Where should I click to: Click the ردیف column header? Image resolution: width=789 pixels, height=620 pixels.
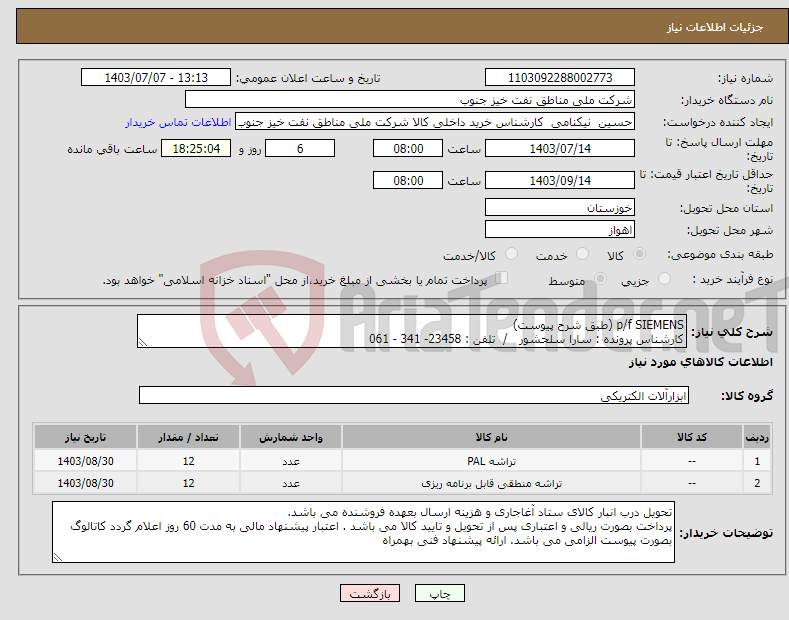click(757, 437)
